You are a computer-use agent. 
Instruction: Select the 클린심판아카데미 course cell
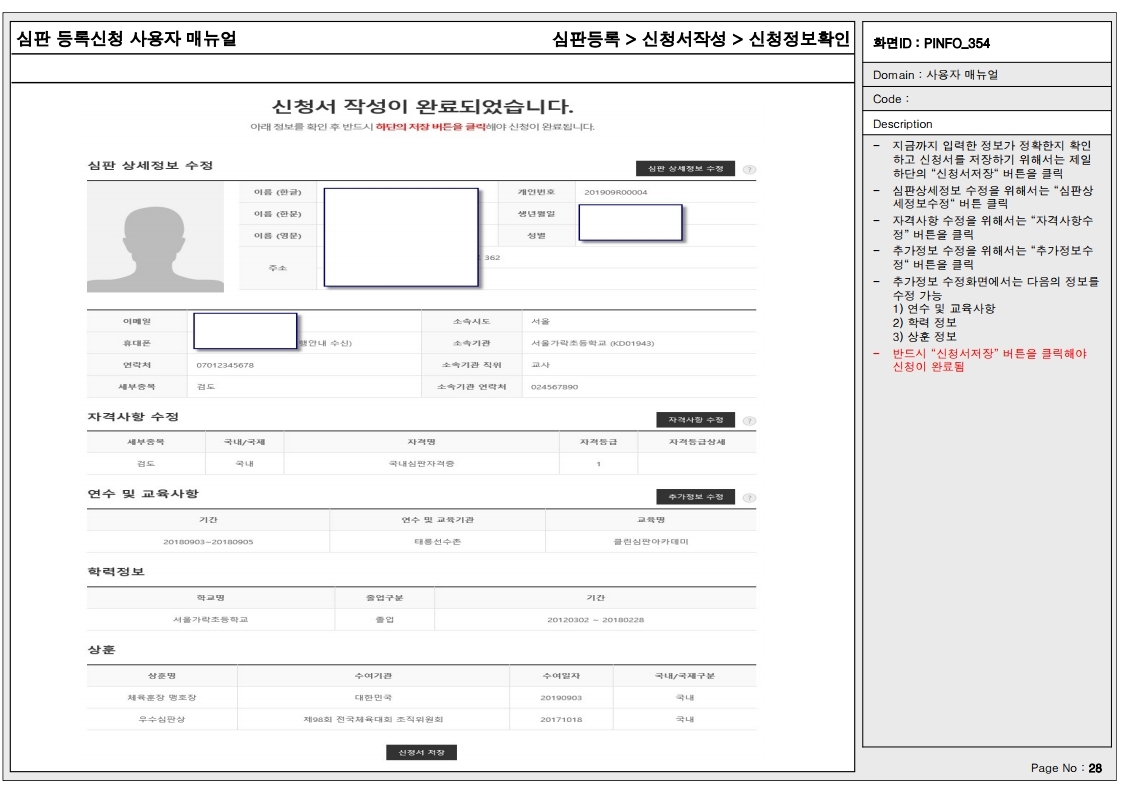(x=651, y=541)
